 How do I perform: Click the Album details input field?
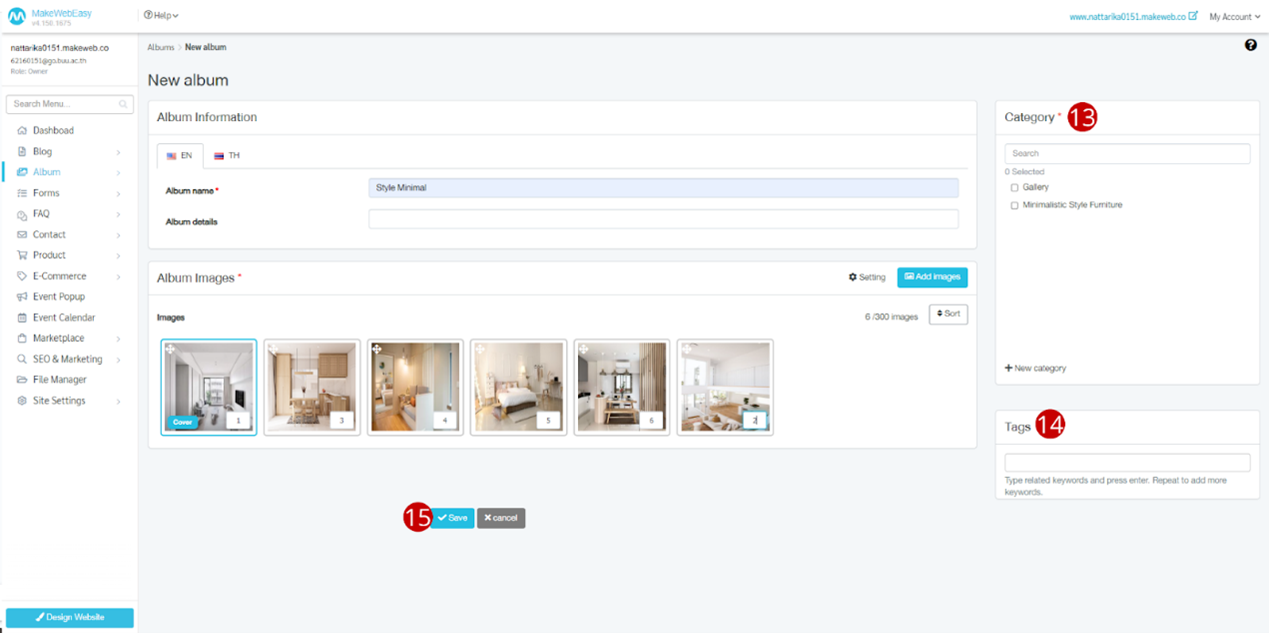click(x=662, y=220)
